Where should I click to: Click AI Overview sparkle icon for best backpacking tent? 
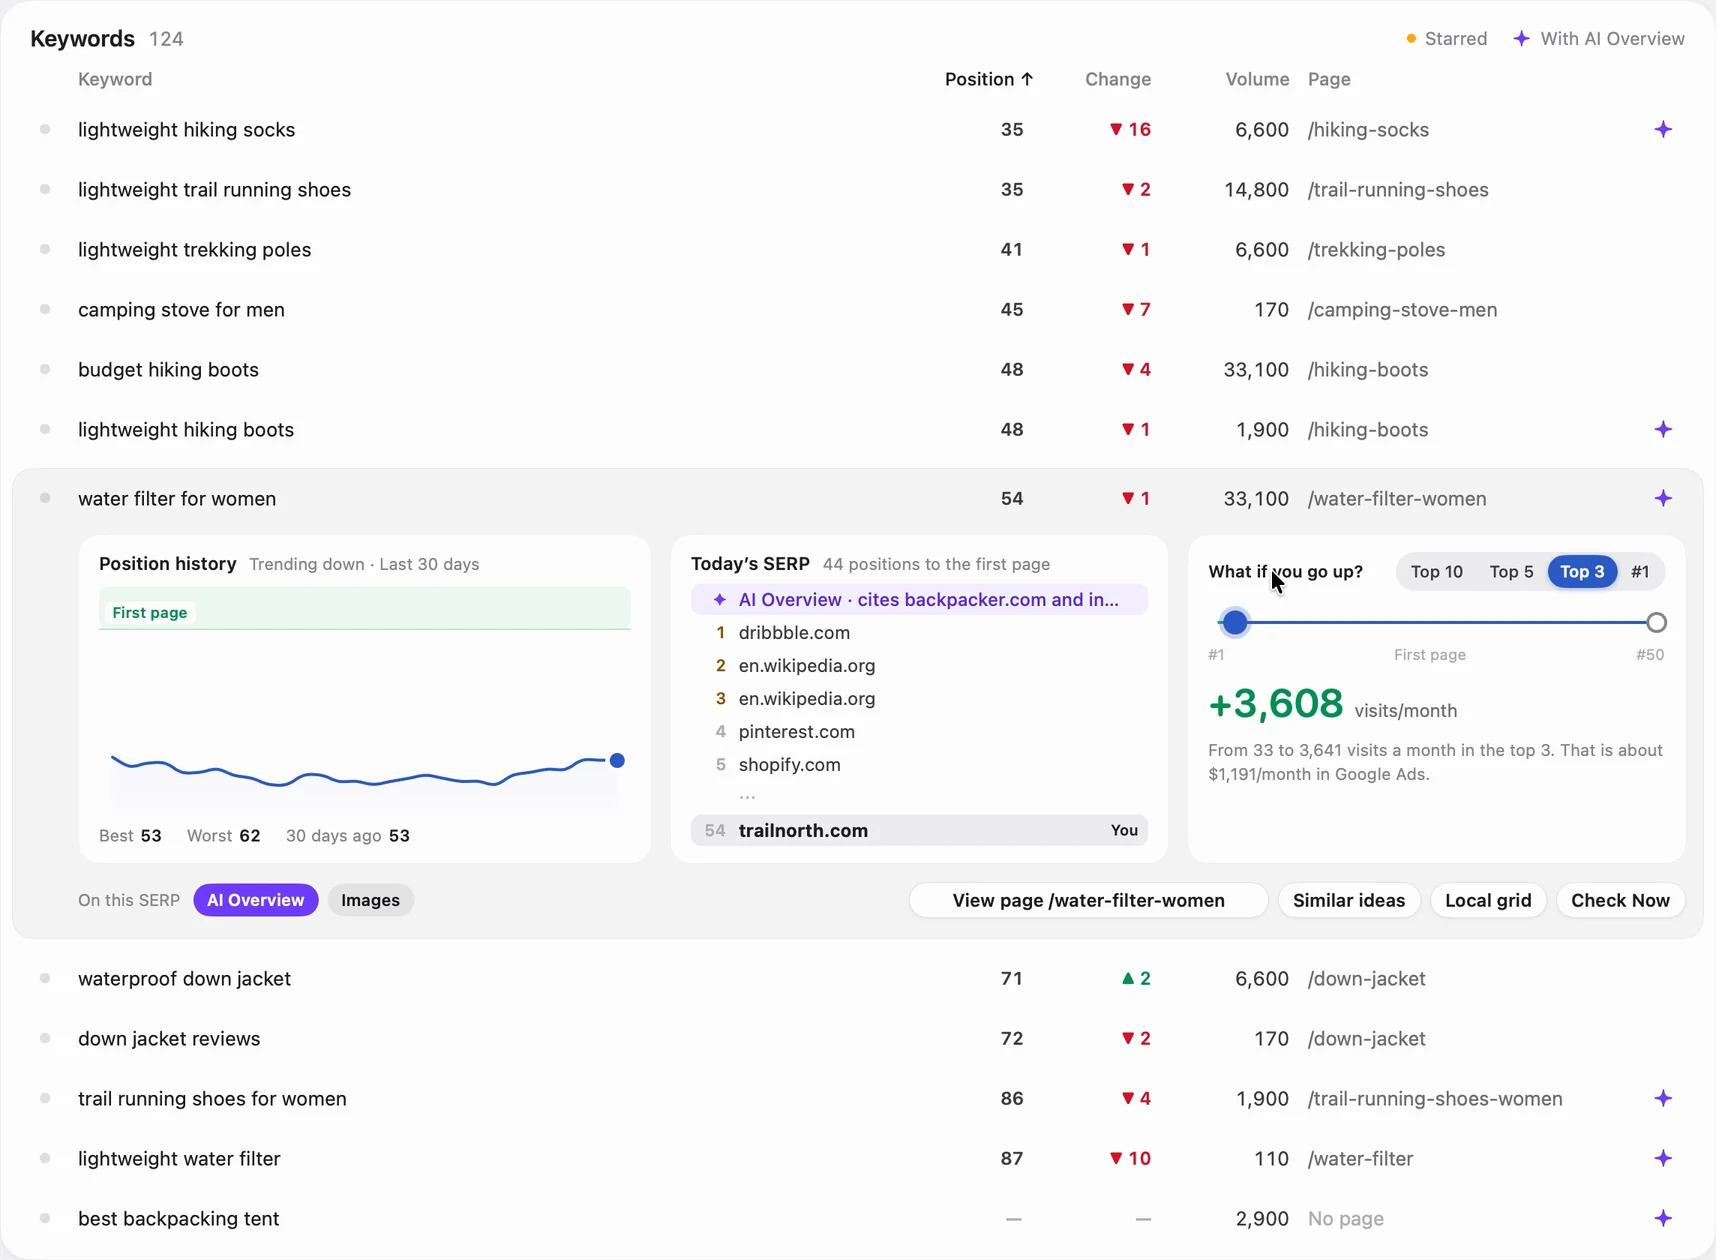pyautogui.click(x=1663, y=1219)
